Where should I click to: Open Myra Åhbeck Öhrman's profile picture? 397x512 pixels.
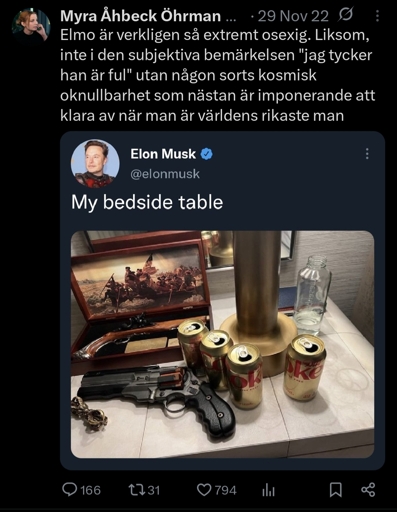coord(30,26)
